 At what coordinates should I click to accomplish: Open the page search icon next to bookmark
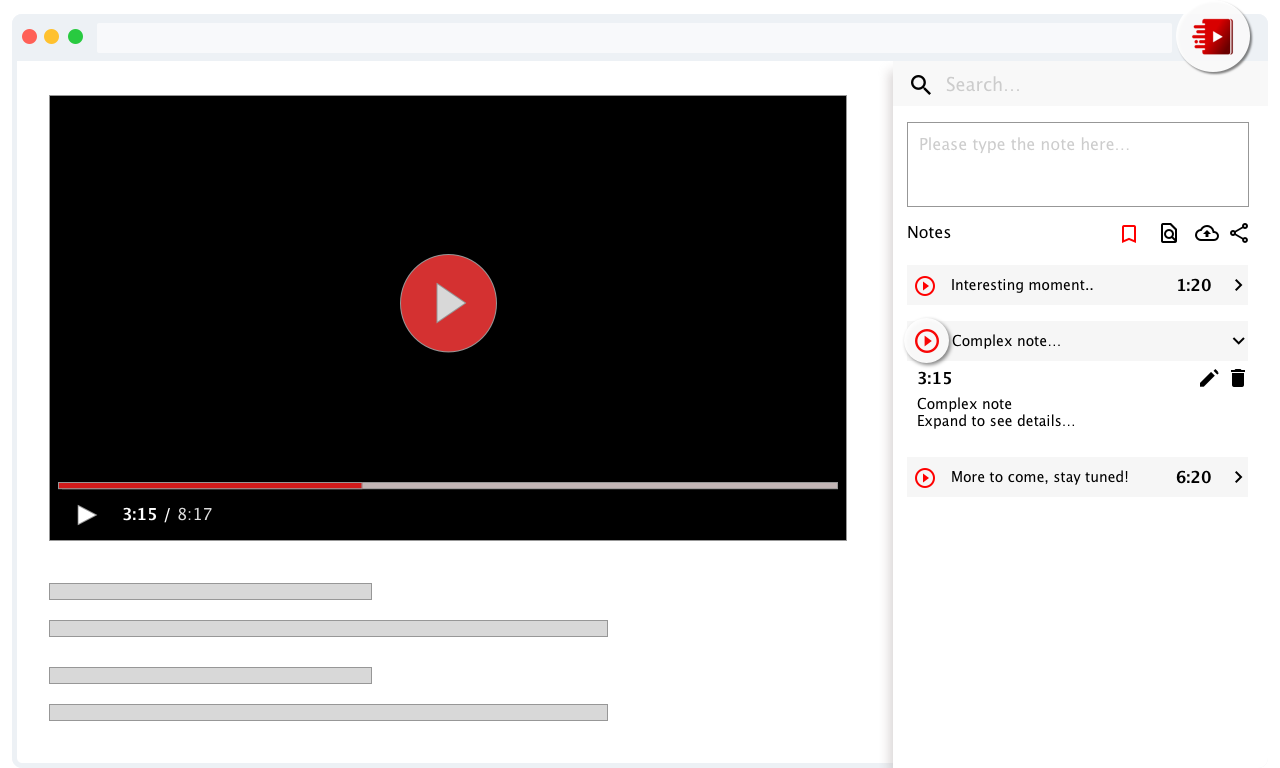(x=1168, y=233)
